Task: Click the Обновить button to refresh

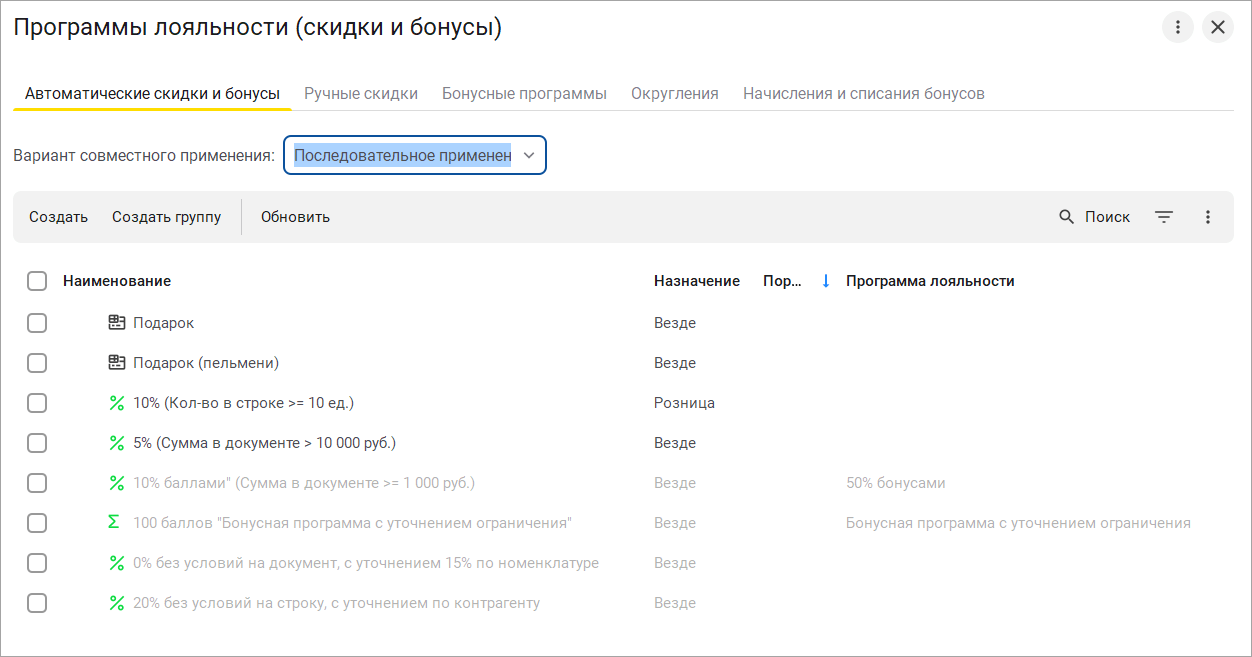Action: point(295,217)
